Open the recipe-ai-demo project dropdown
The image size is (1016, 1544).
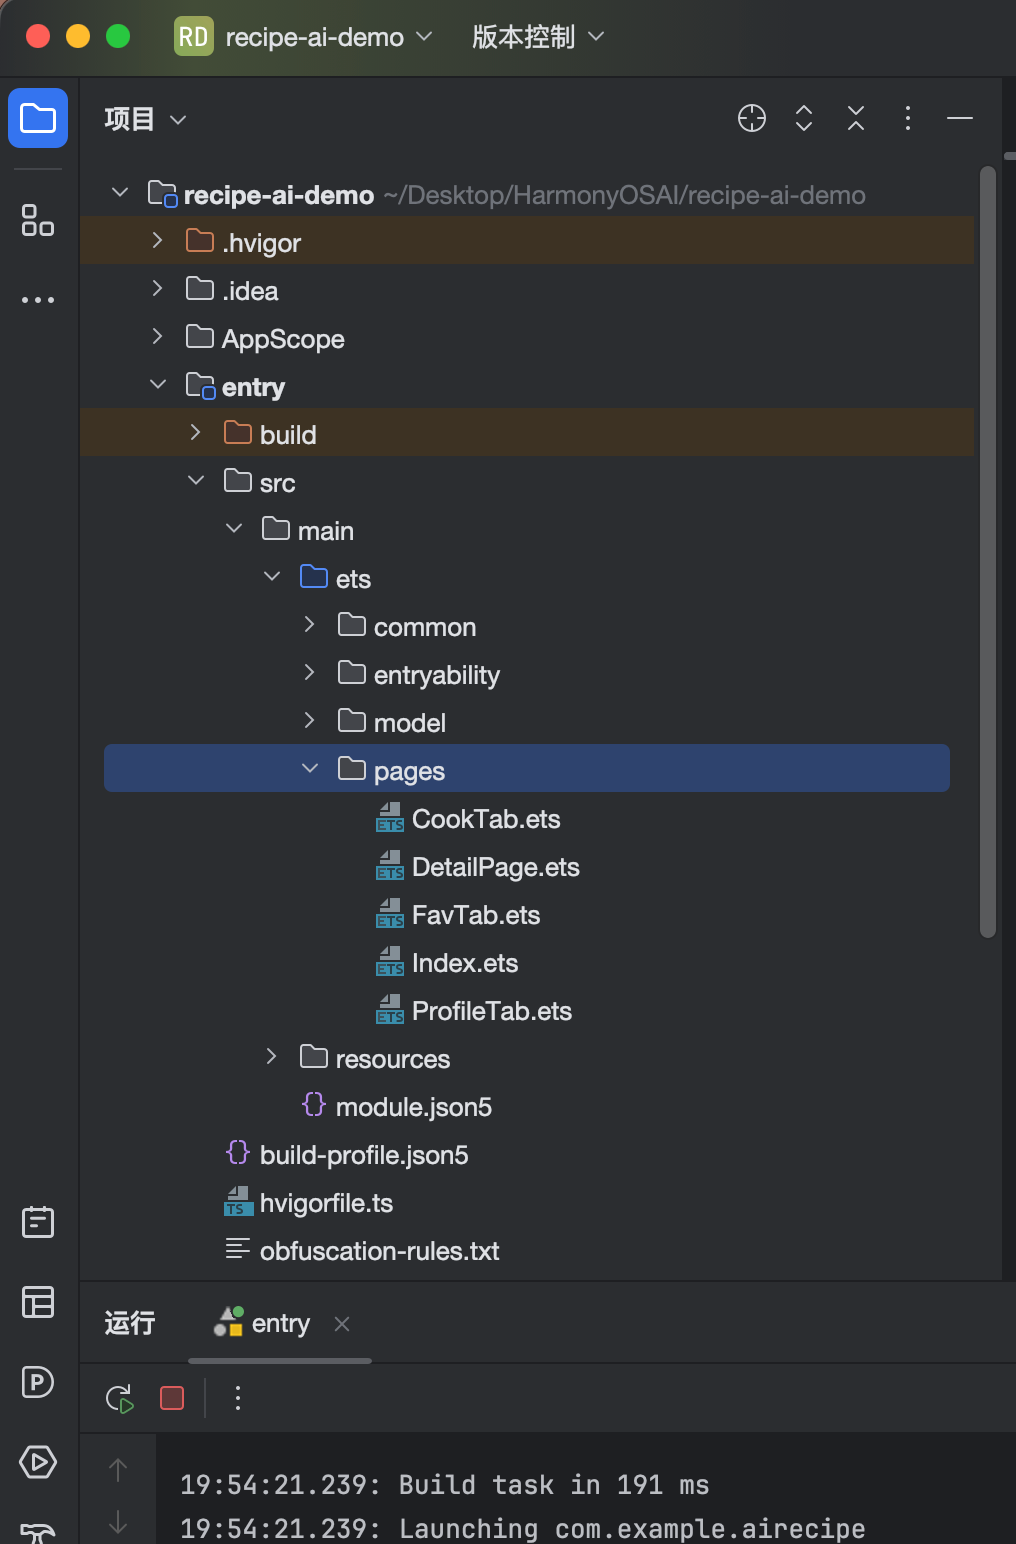pos(304,37)
